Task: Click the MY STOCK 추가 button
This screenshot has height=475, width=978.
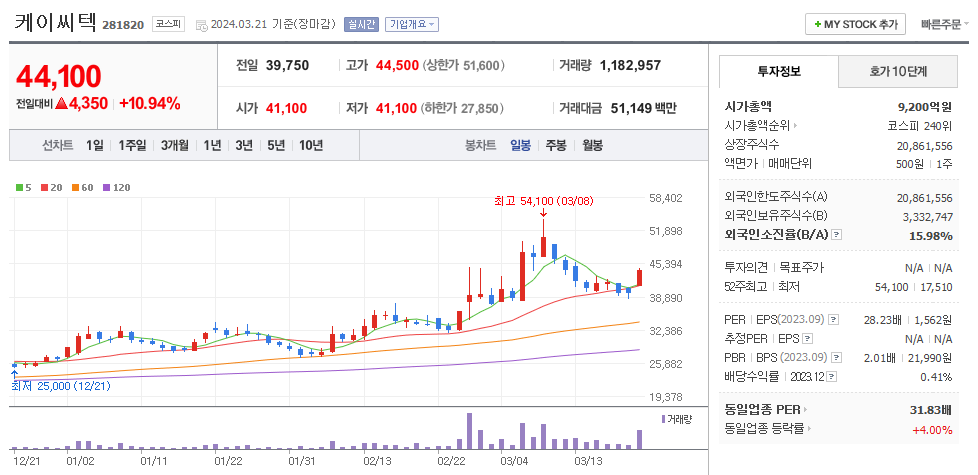Action: point(855,24)
